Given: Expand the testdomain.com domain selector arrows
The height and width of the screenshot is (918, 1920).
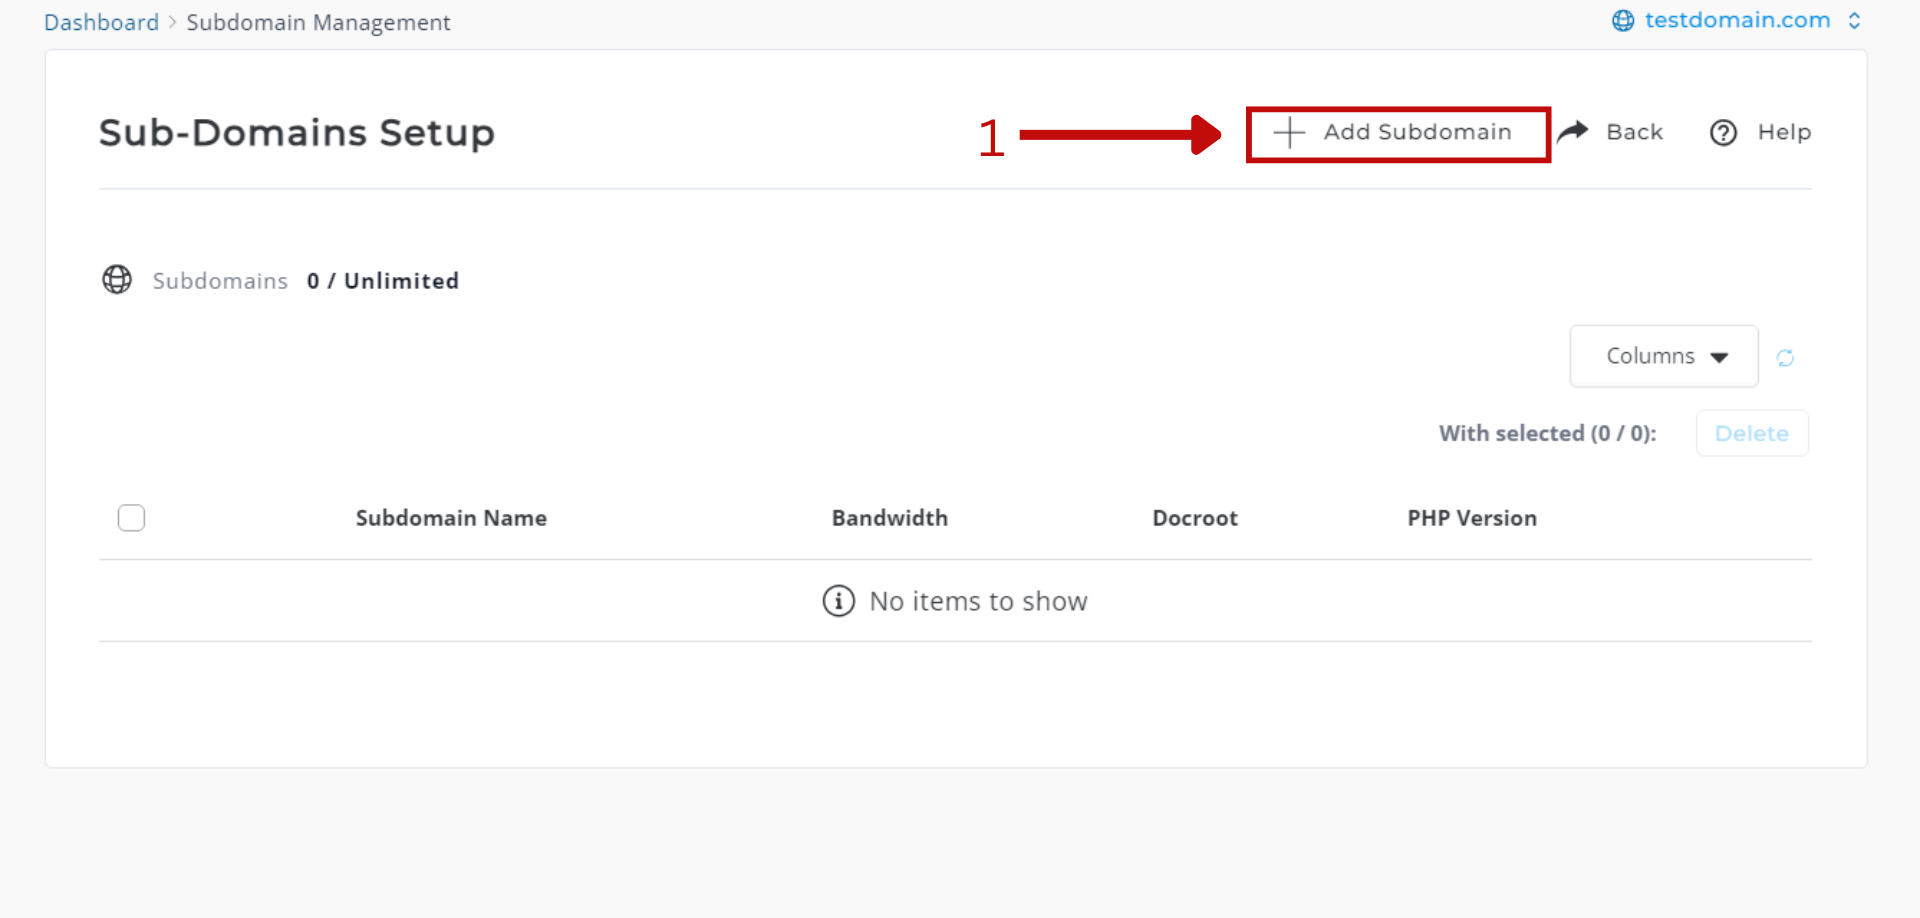Looking at the screenshot, I should click(1854, 20).
